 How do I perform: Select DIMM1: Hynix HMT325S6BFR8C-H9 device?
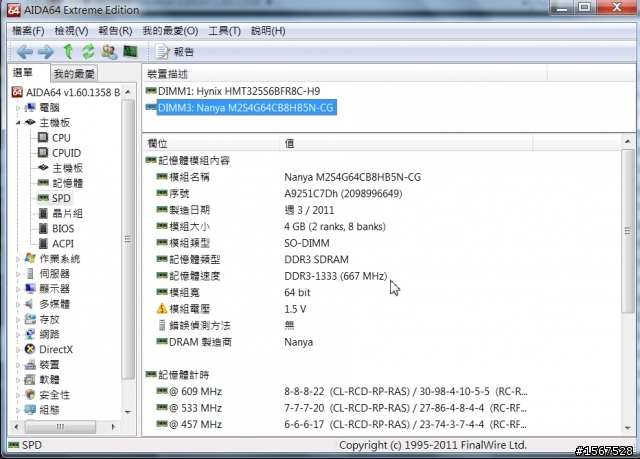pos(239,91)
